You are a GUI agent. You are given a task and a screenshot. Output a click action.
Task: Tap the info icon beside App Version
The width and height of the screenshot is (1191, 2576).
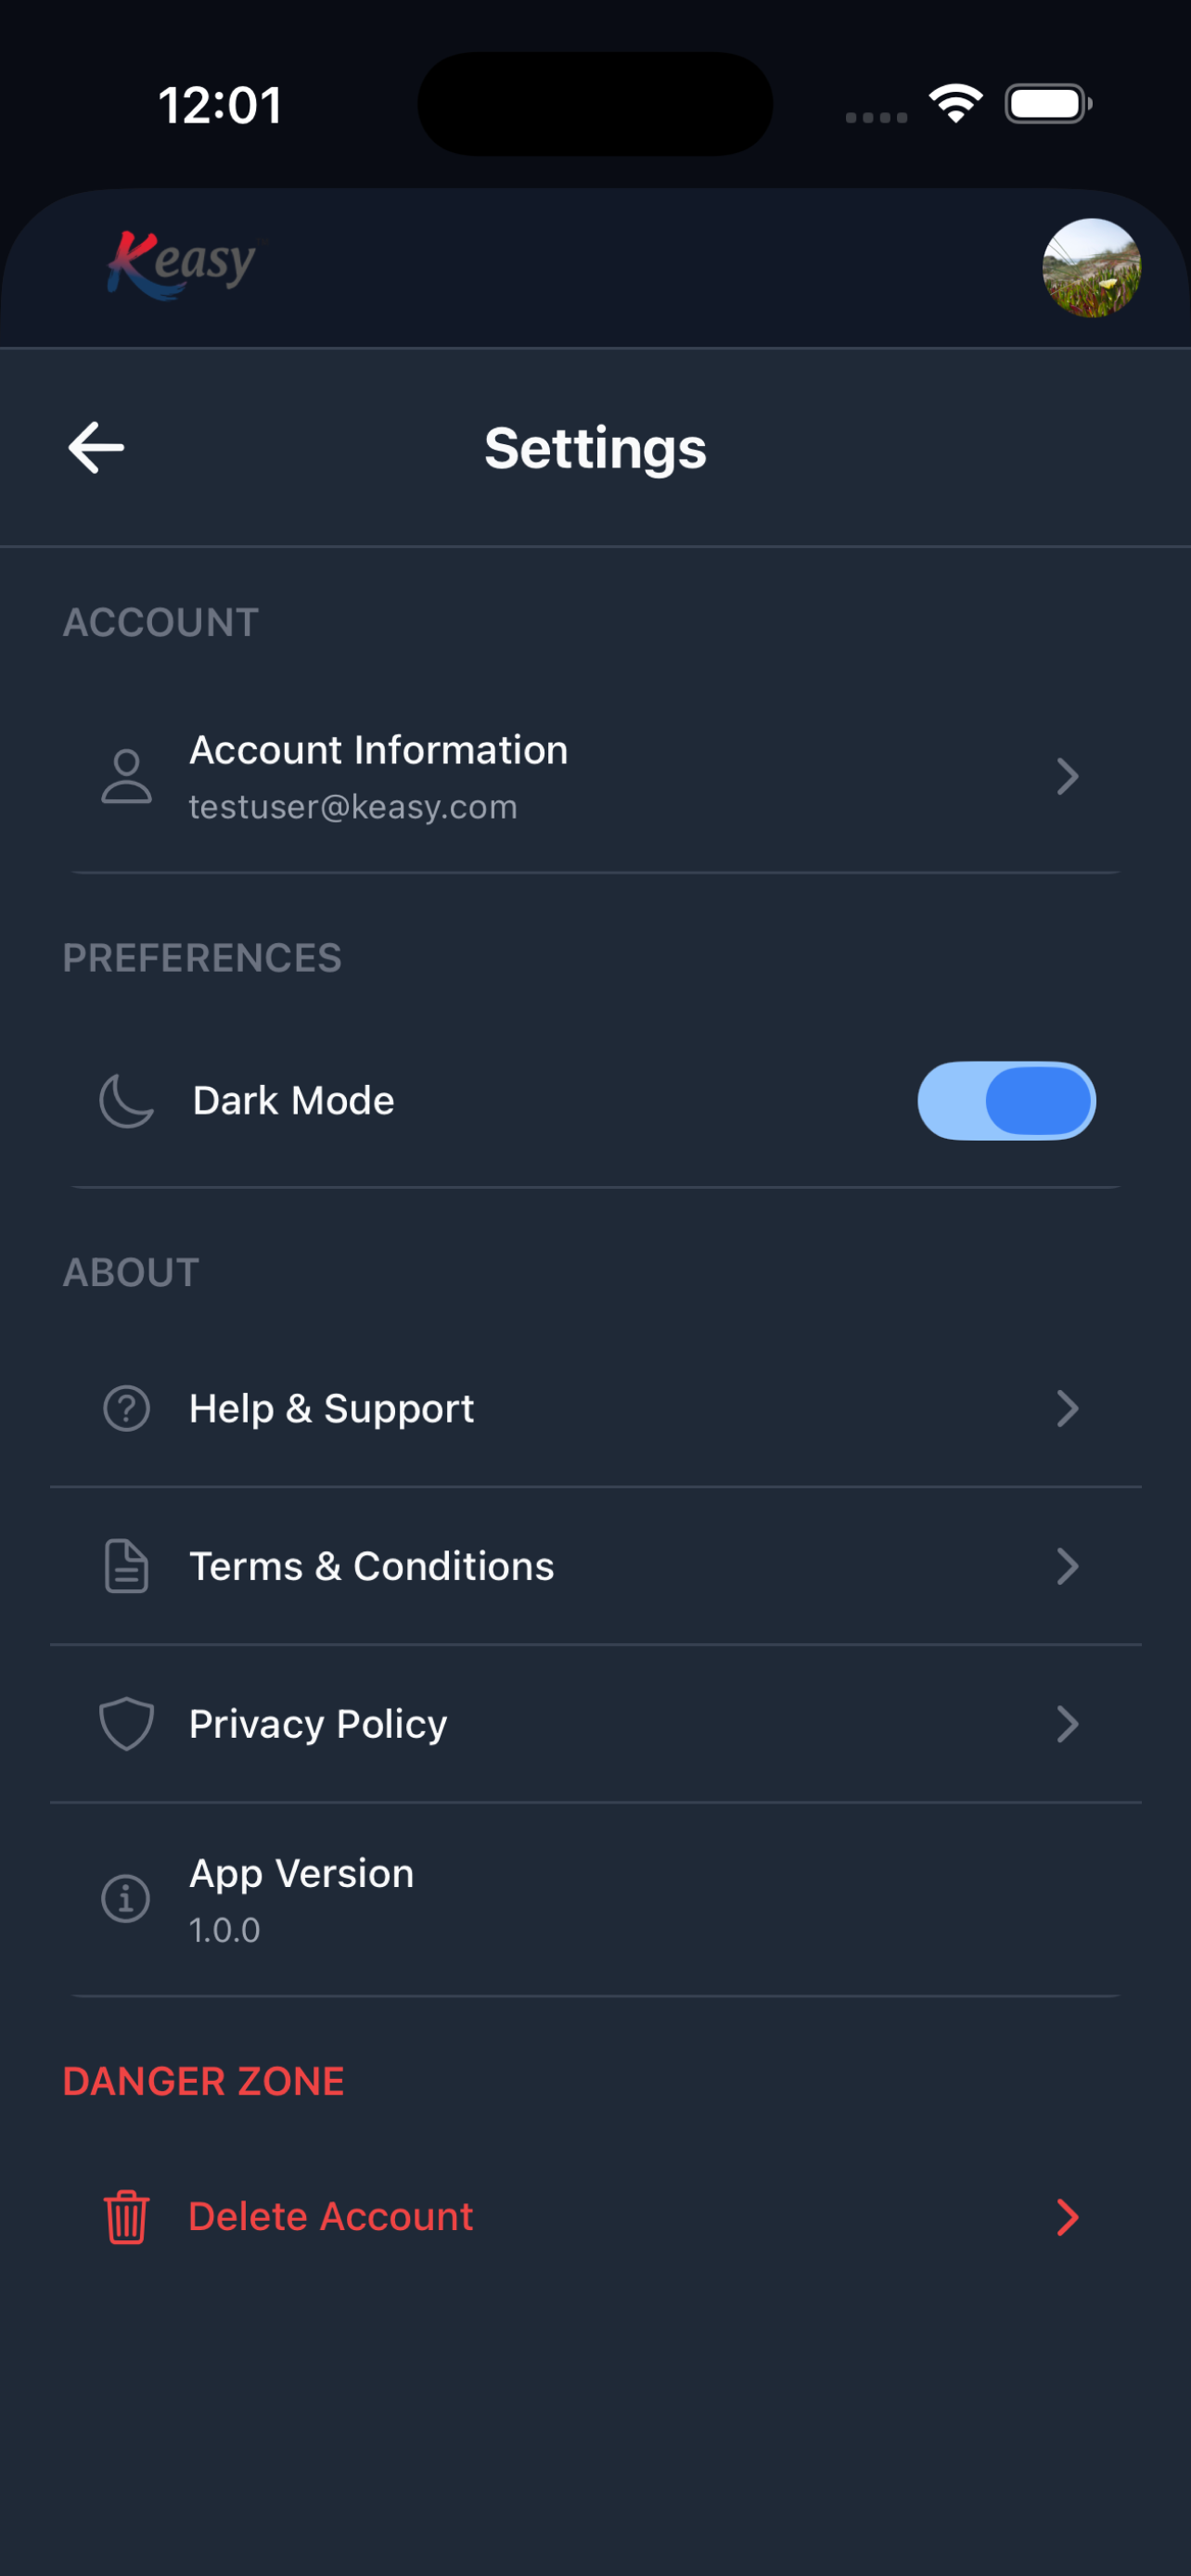point(127,1898)
